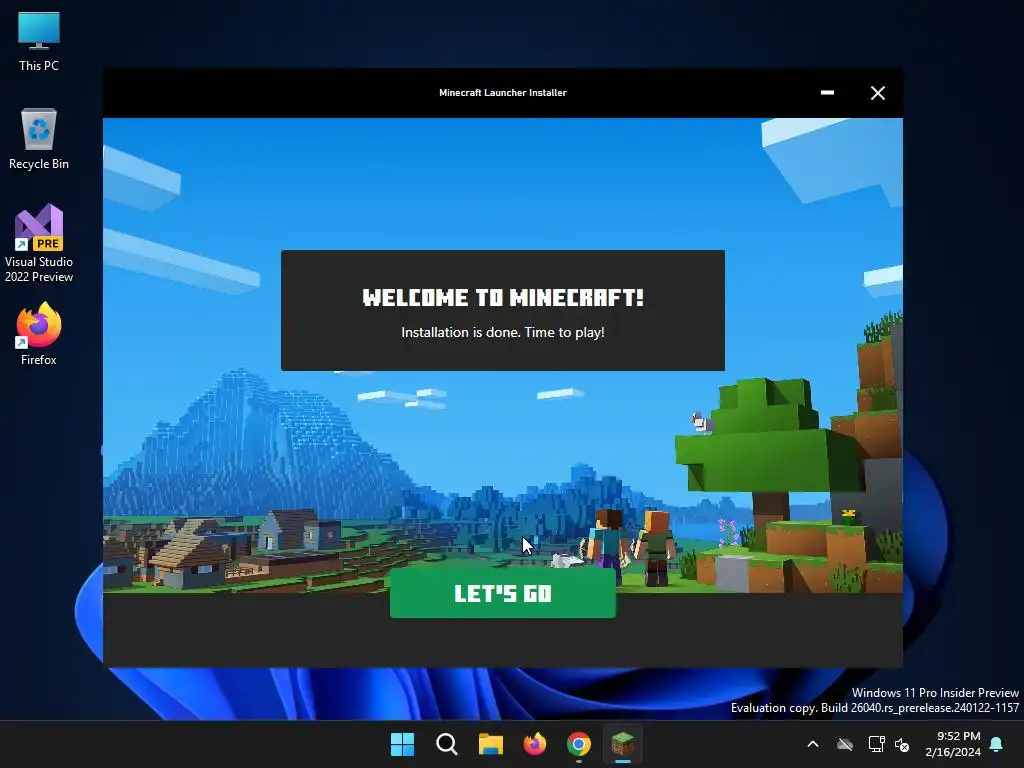Viewport: 1024px width, 768px height.
Task: Open the notification bell icon
Action: (x=997, y=744)
